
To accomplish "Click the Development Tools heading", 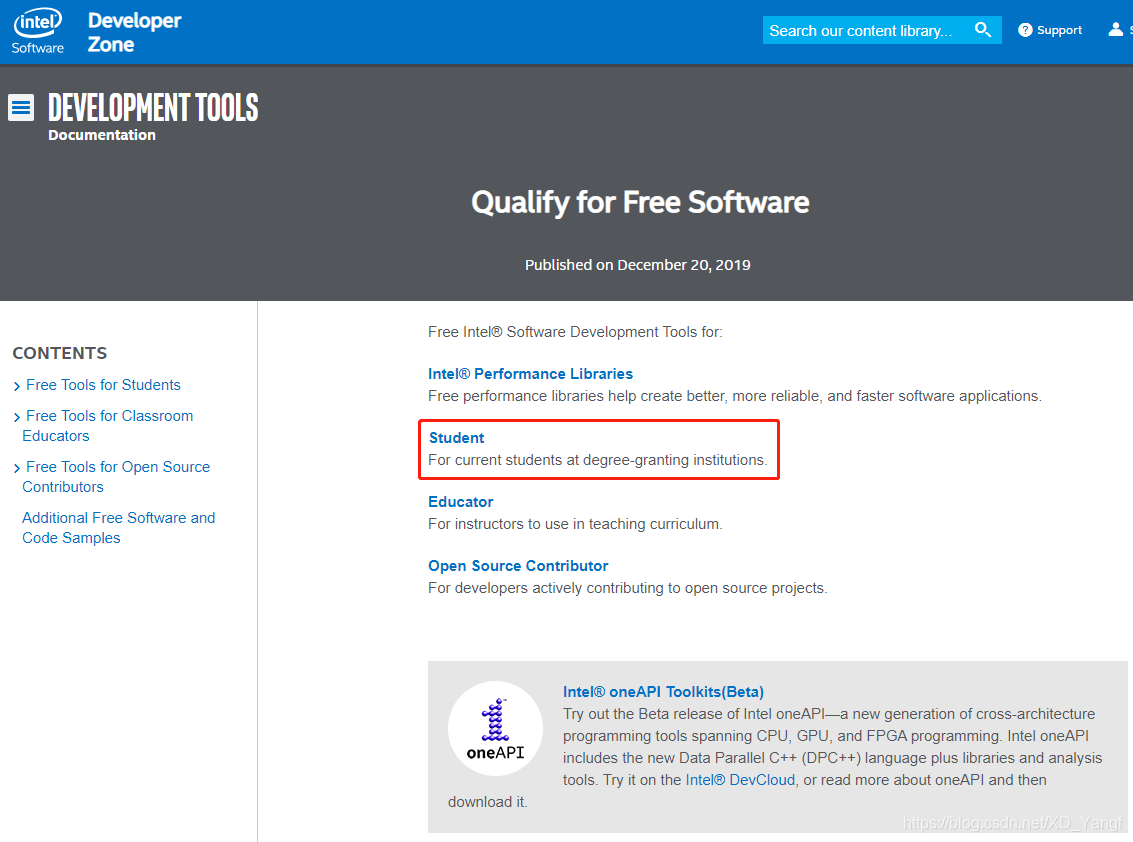I will click(153, 108).
